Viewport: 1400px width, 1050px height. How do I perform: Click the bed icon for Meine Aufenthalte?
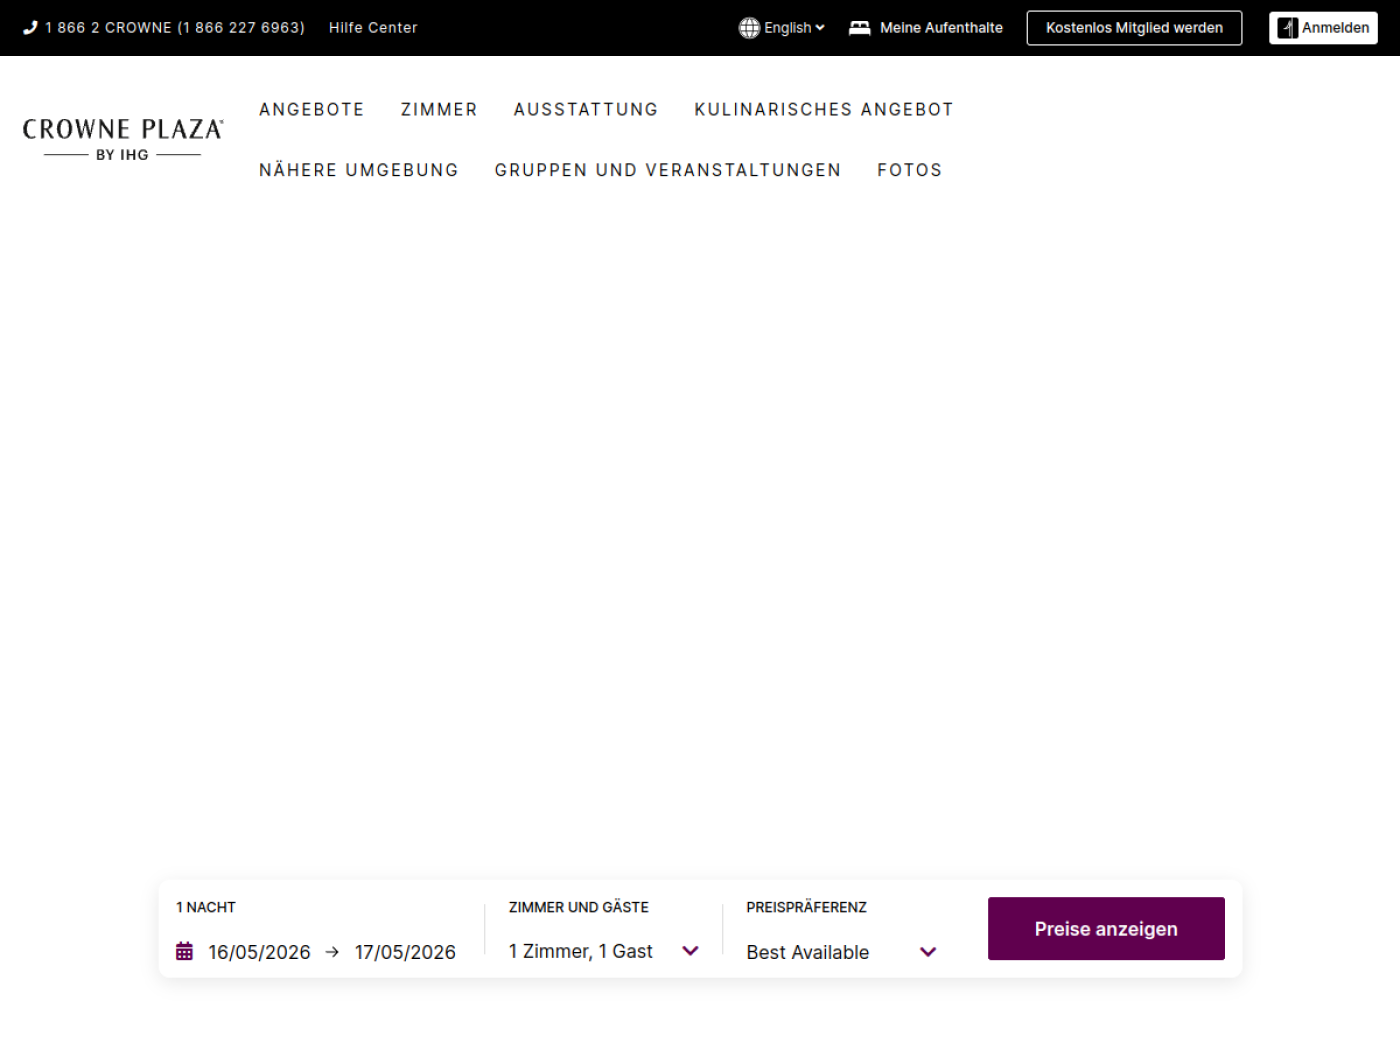859,28
